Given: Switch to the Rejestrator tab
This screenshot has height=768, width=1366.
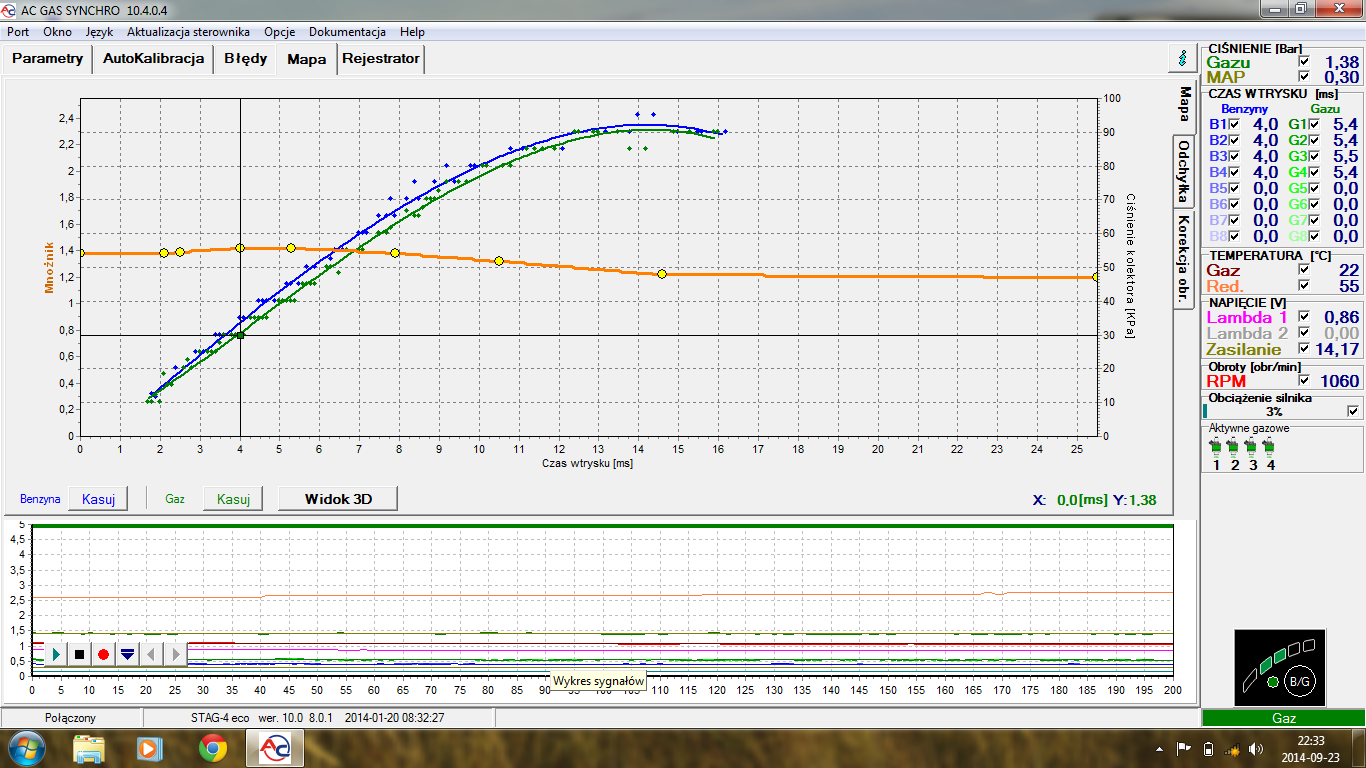Looking at the screenshot, I should tap(381, 58).
